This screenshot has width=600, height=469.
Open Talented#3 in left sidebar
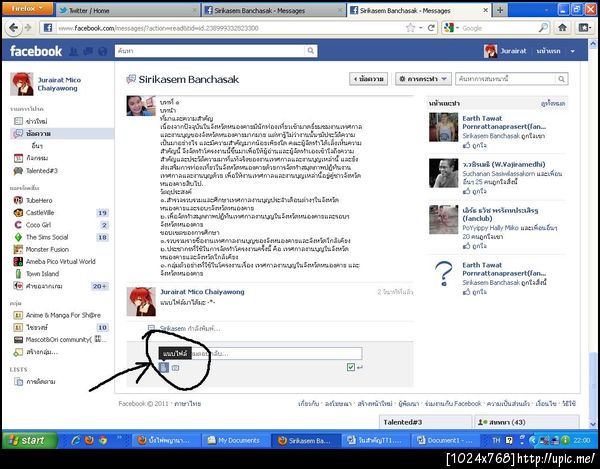(x=41, y=171)
